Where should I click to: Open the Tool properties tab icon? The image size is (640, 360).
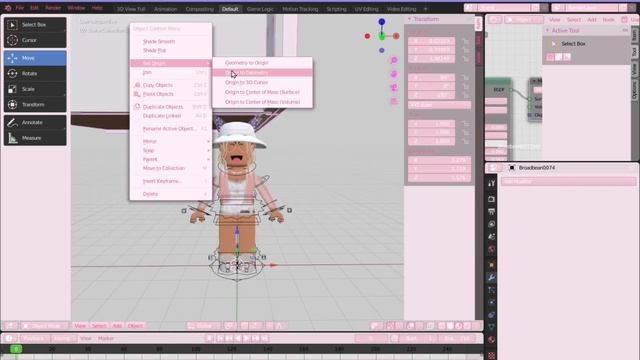[x=491, y=184]
